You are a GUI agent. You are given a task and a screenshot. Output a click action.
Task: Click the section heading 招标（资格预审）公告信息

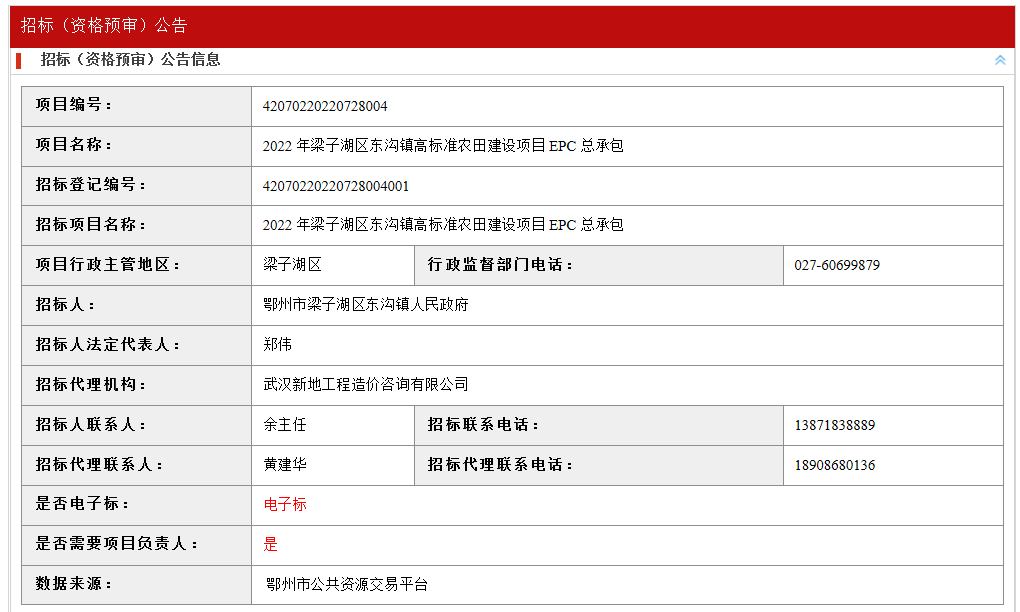coord(130,60)
